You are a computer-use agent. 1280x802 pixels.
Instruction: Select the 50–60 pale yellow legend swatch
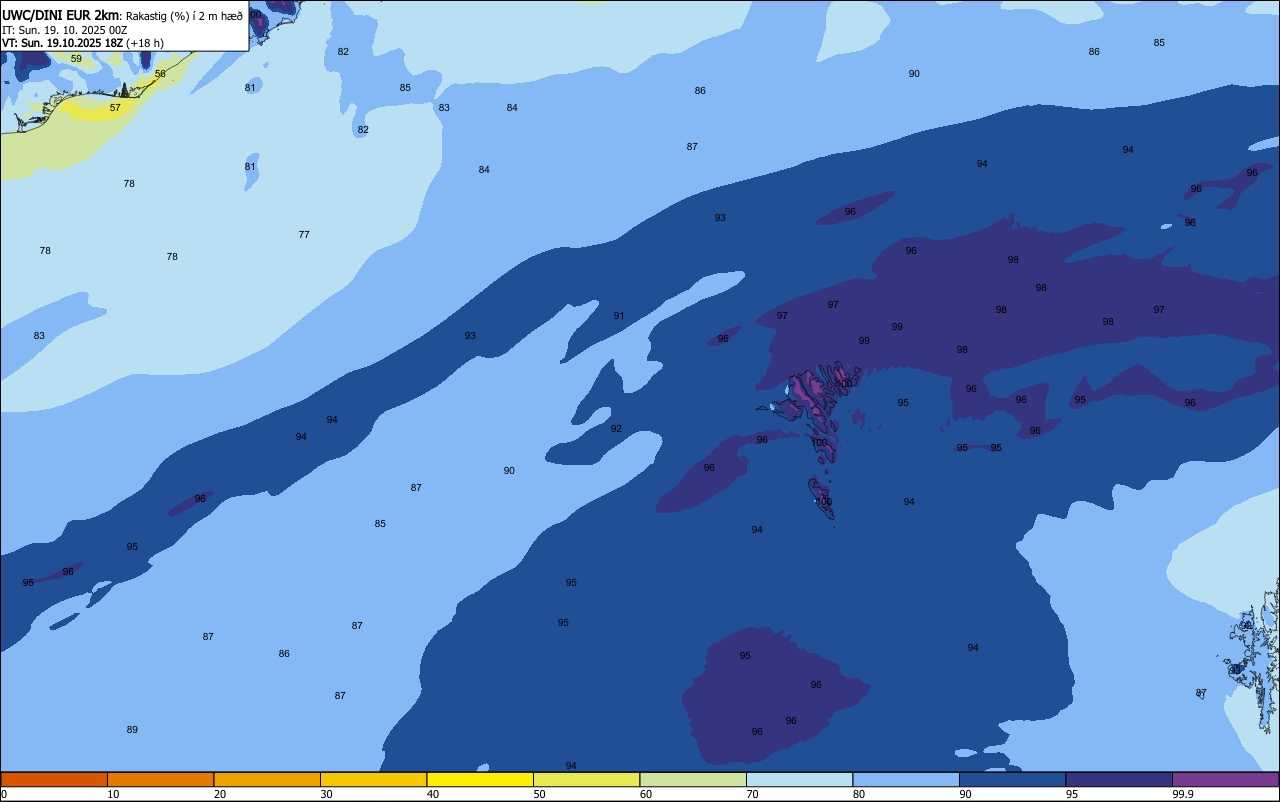click(586, 779)
